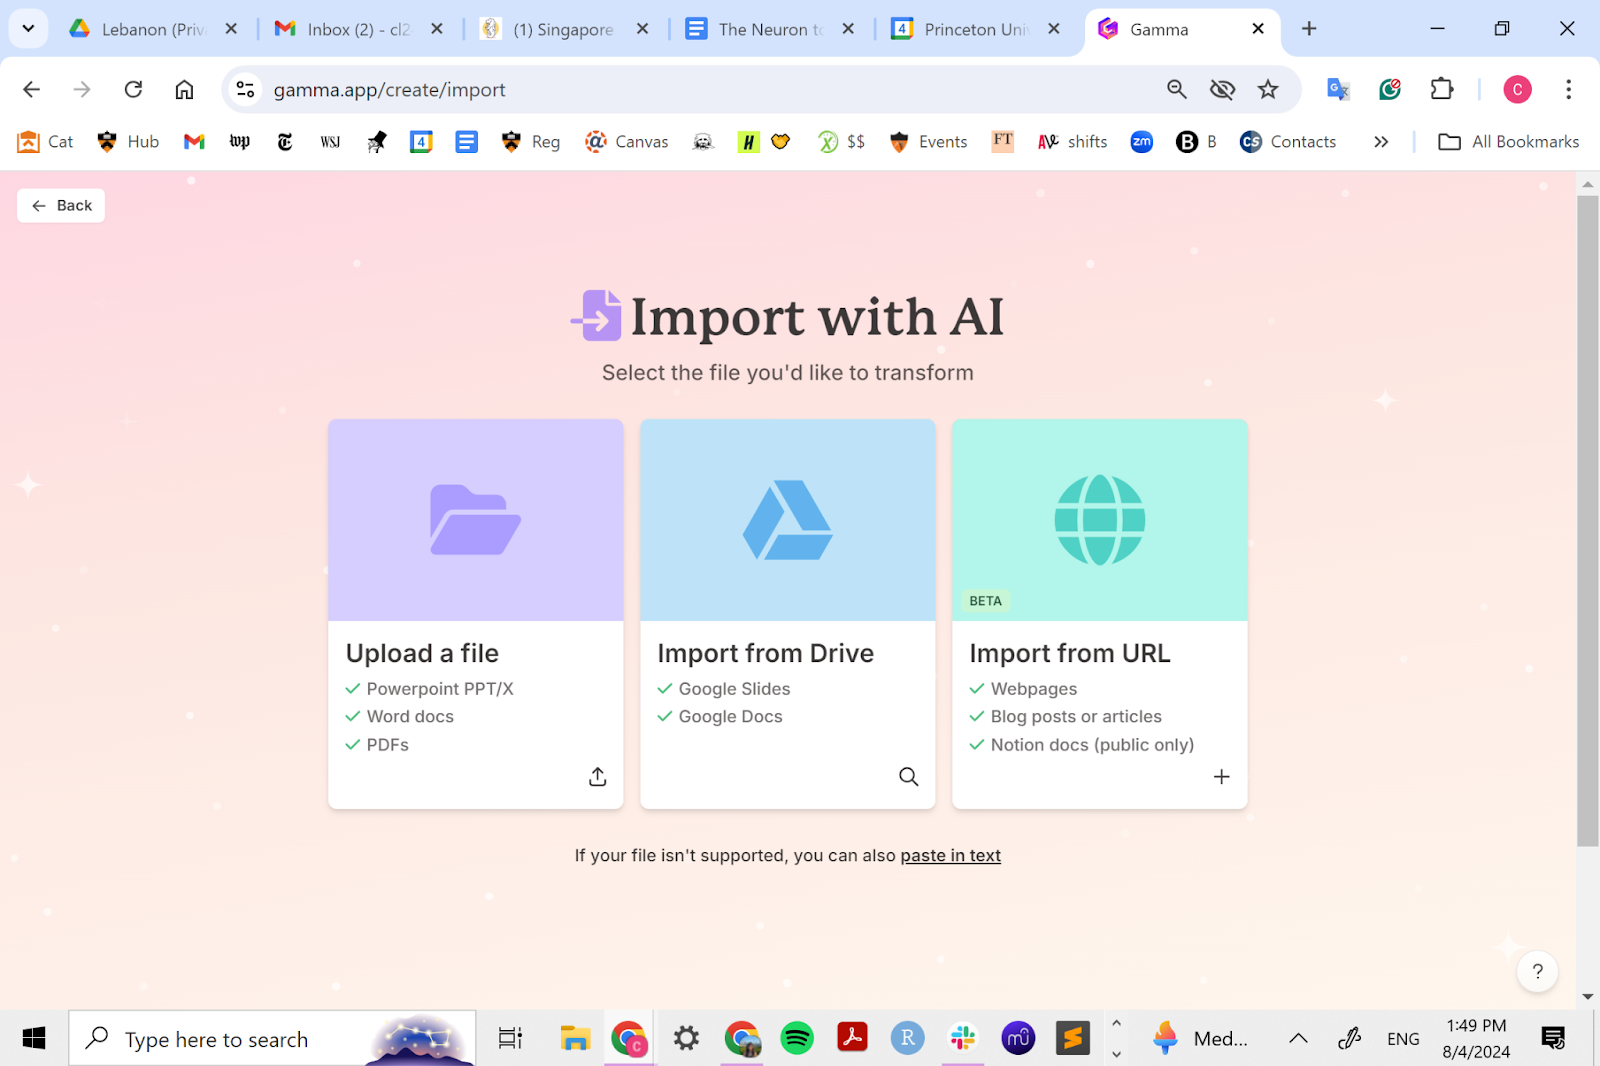Open Slack from the taskbar
The height and width of the screenshot is (1066, 1600).
(x=963, y=1039)
